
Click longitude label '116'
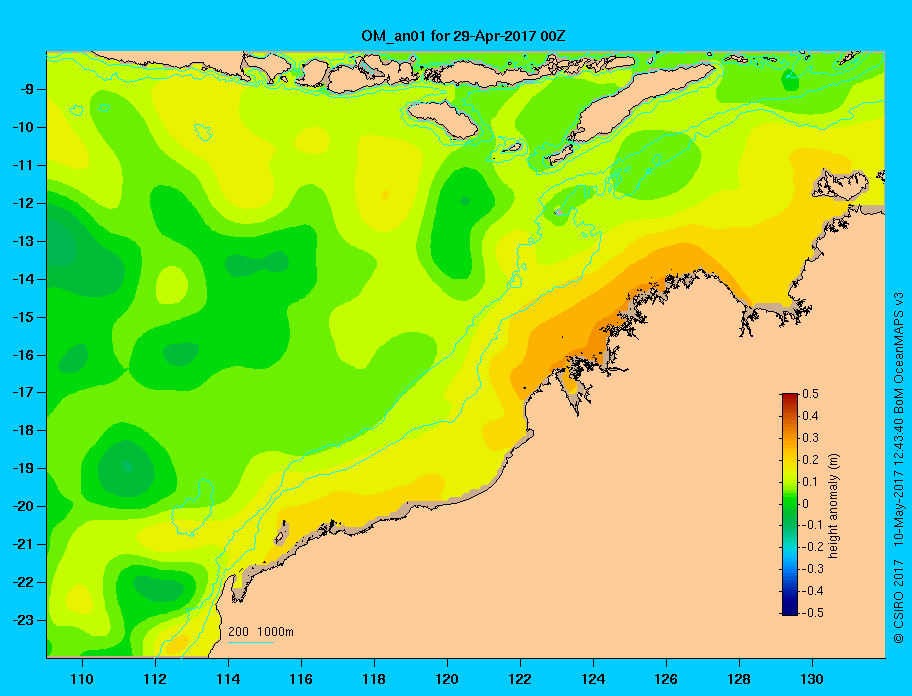301,679
